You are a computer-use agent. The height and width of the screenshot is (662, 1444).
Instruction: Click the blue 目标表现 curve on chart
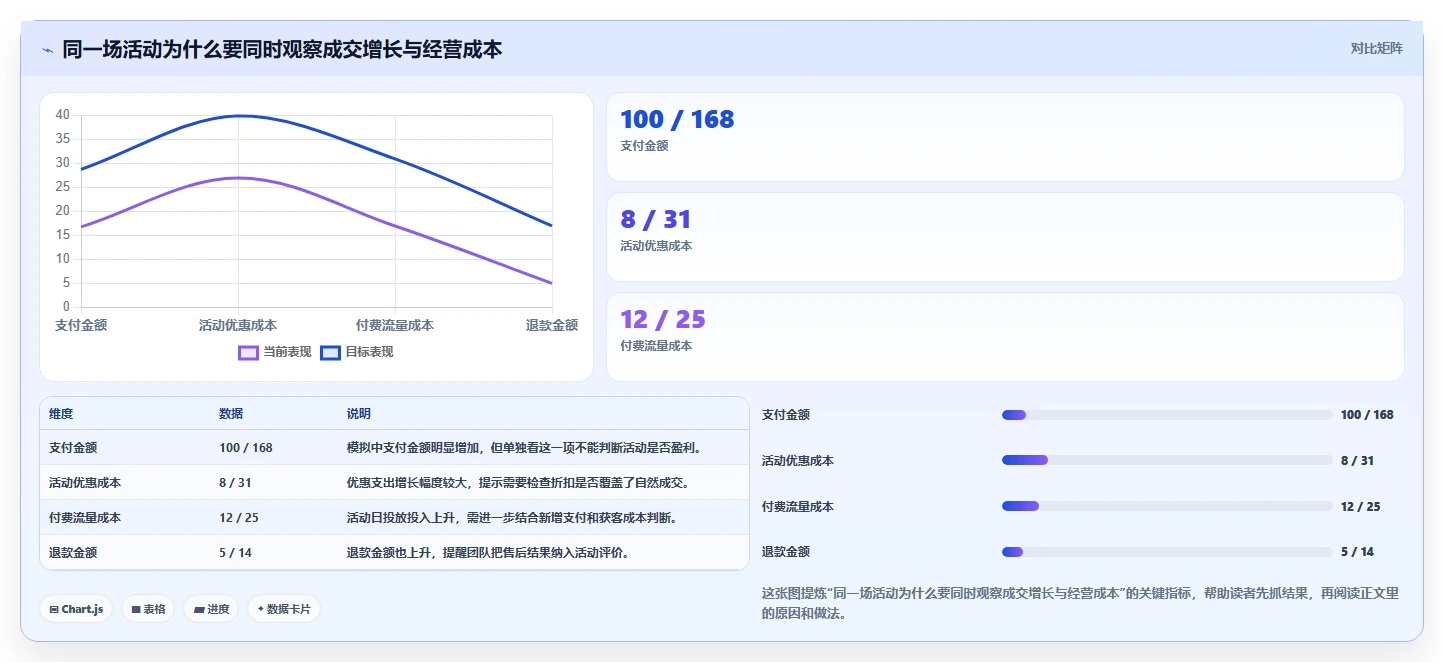pyautogui.click(x=238, y=116)
